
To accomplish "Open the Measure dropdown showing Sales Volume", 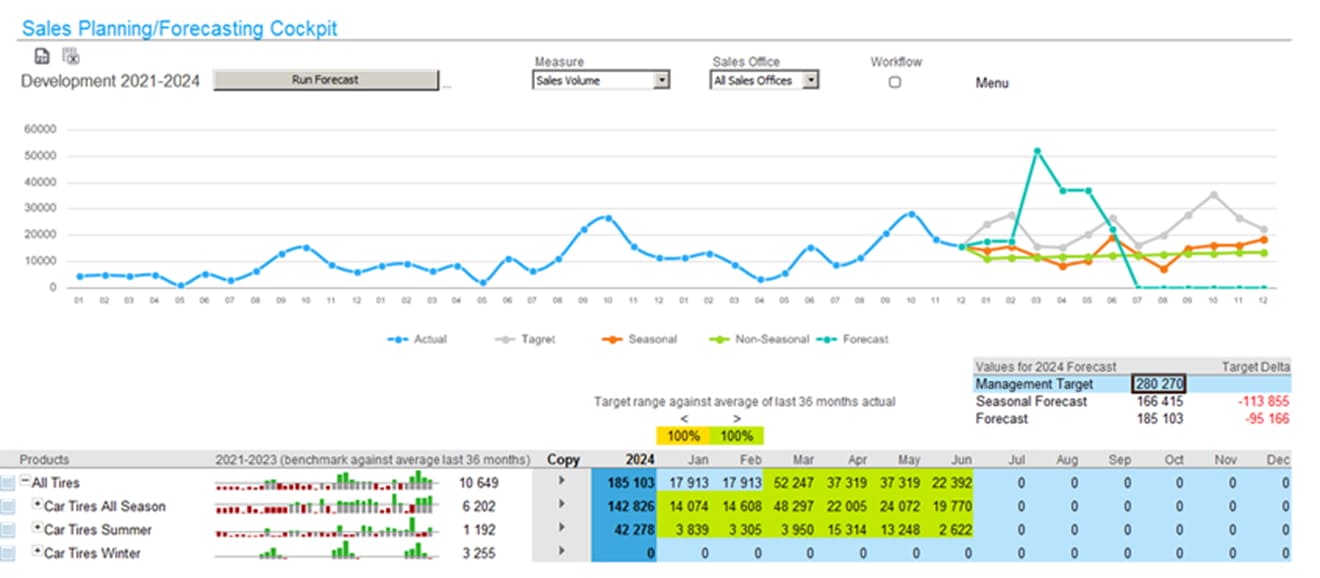I will (660, 81).
